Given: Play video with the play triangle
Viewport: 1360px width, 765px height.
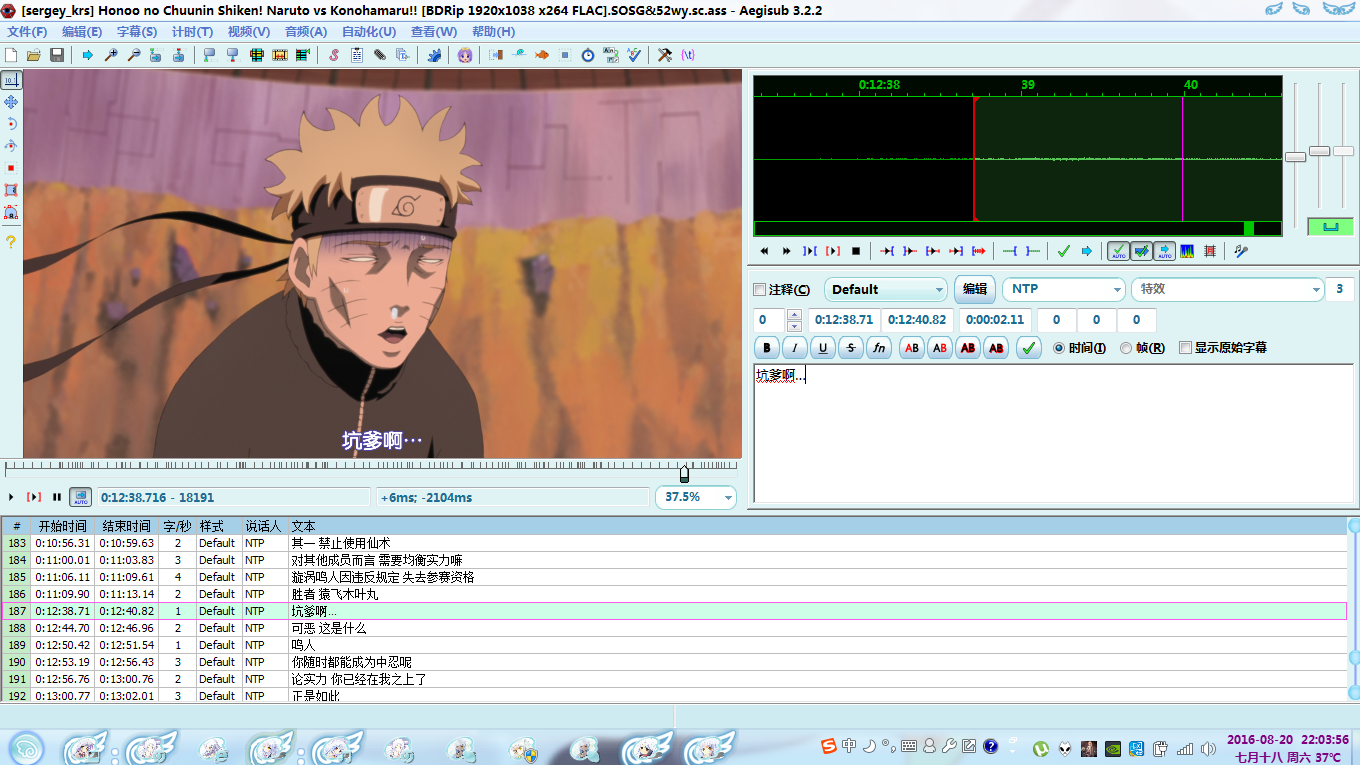Looking at the screenshot, I should point(11,497).
